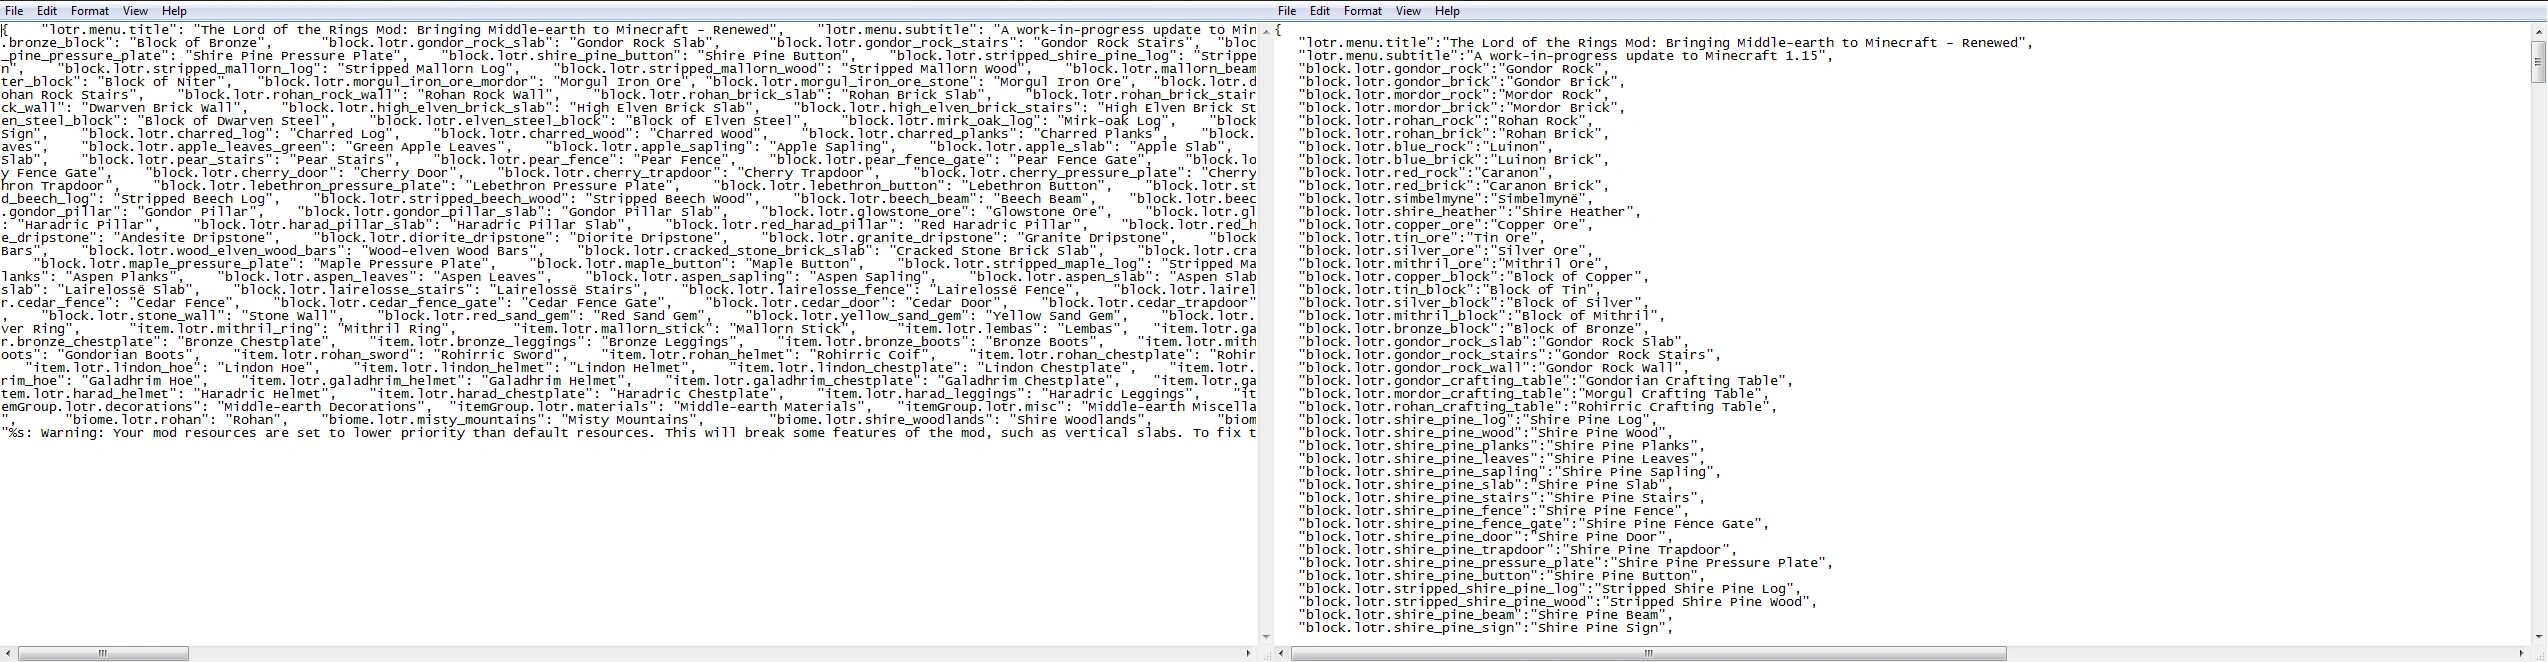Click the "Mithril Ore" line in right window
Screen dimensions: 2548x662
[x=1453, y=264]
